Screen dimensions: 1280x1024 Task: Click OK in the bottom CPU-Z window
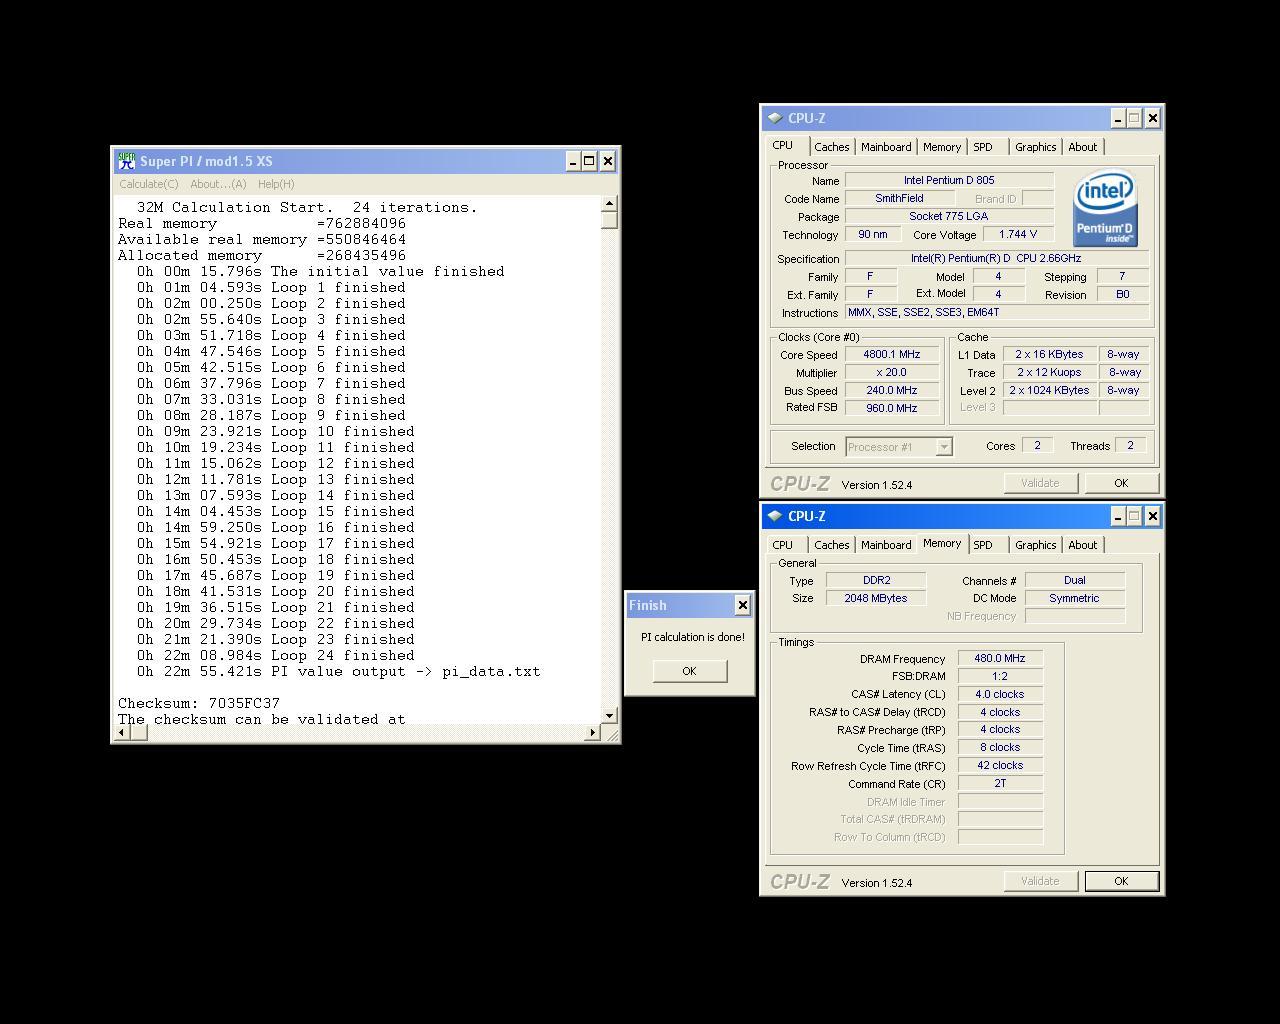coord(1121,881)
